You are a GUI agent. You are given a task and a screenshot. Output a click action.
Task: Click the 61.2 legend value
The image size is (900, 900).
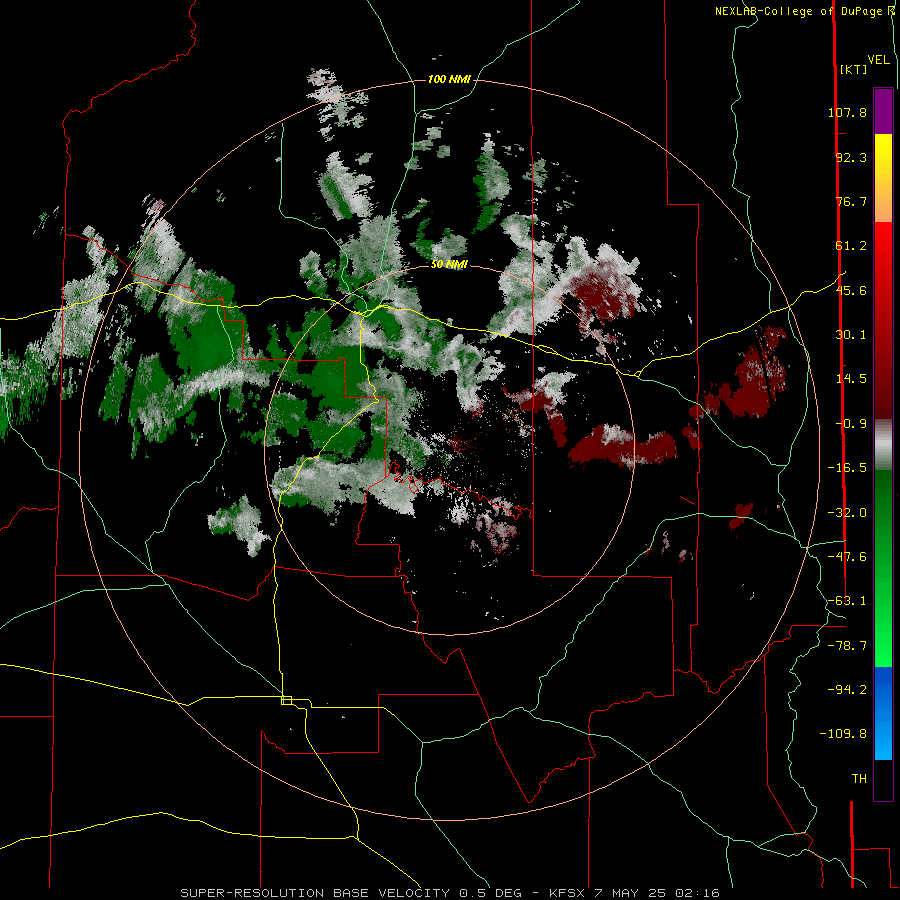tap(851, 246)
